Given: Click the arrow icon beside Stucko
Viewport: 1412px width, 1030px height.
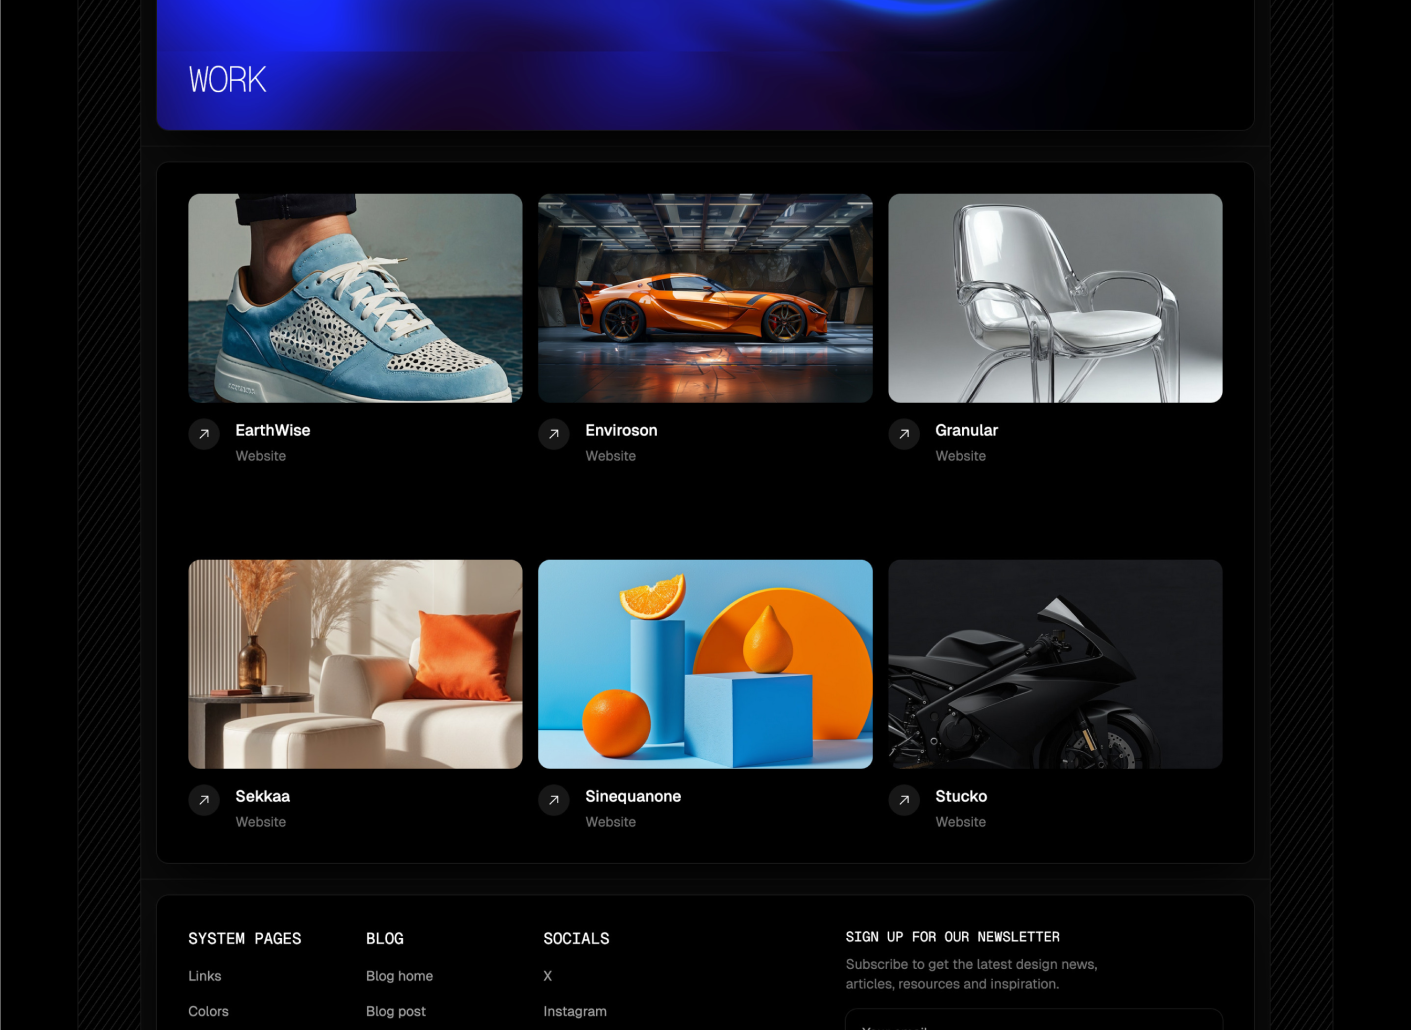Looking at the screenshot, I should (903, 800).
